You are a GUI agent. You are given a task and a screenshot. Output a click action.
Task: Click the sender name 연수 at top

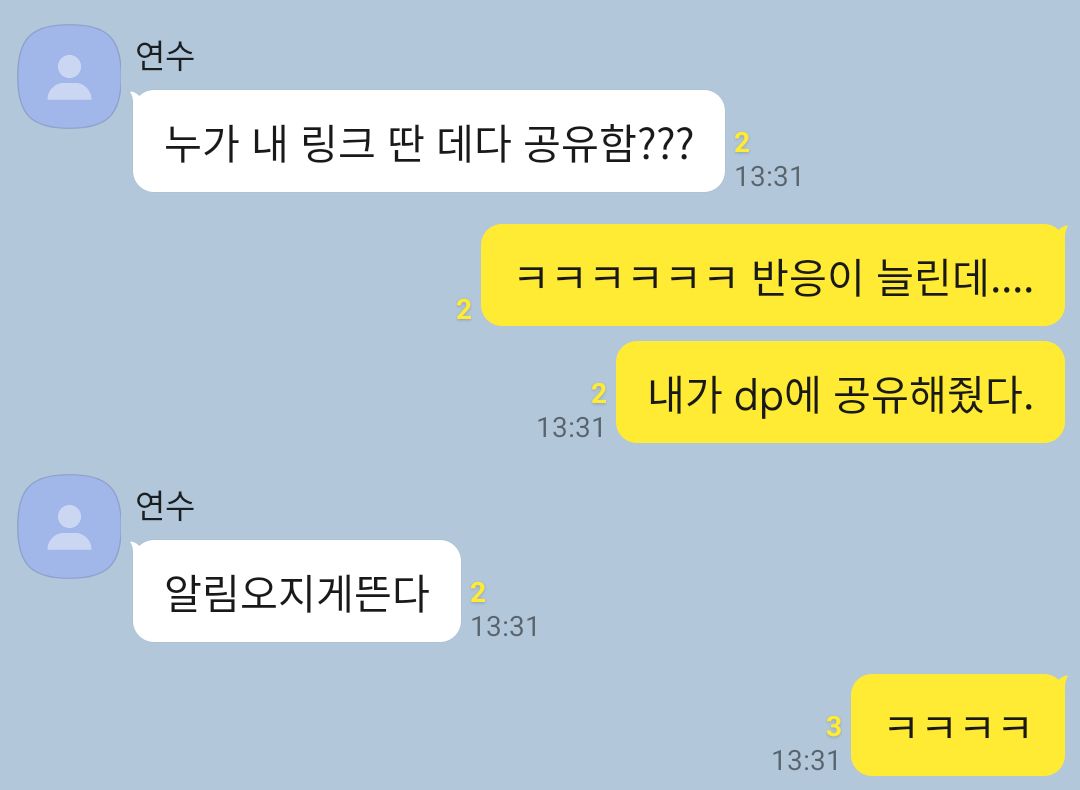pos(165,56)
